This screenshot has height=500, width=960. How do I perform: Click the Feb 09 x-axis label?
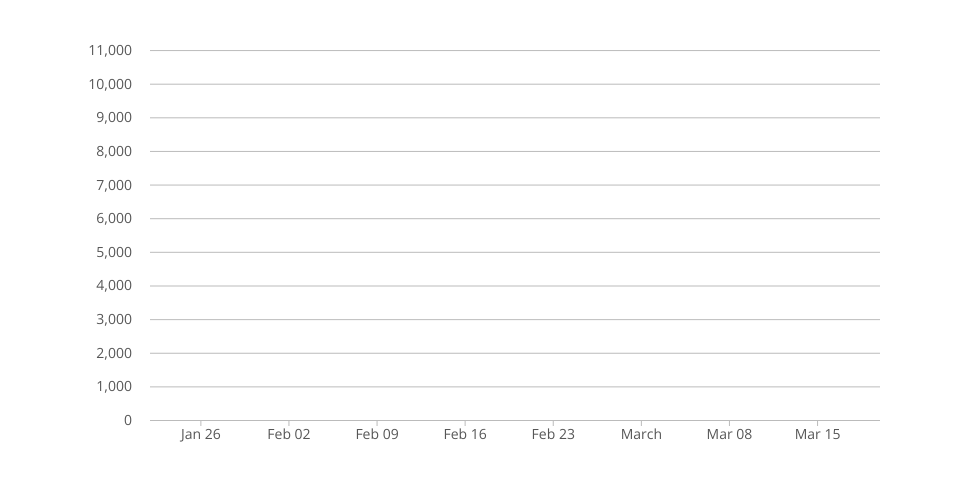coord(377,434)
